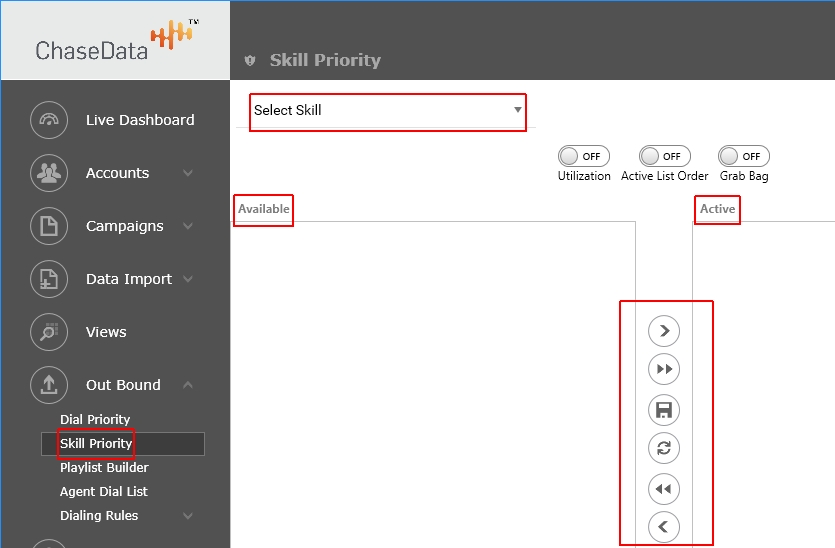
Task: Move selected item to Active with single right arrow
Action: click(x=664, y=331)
